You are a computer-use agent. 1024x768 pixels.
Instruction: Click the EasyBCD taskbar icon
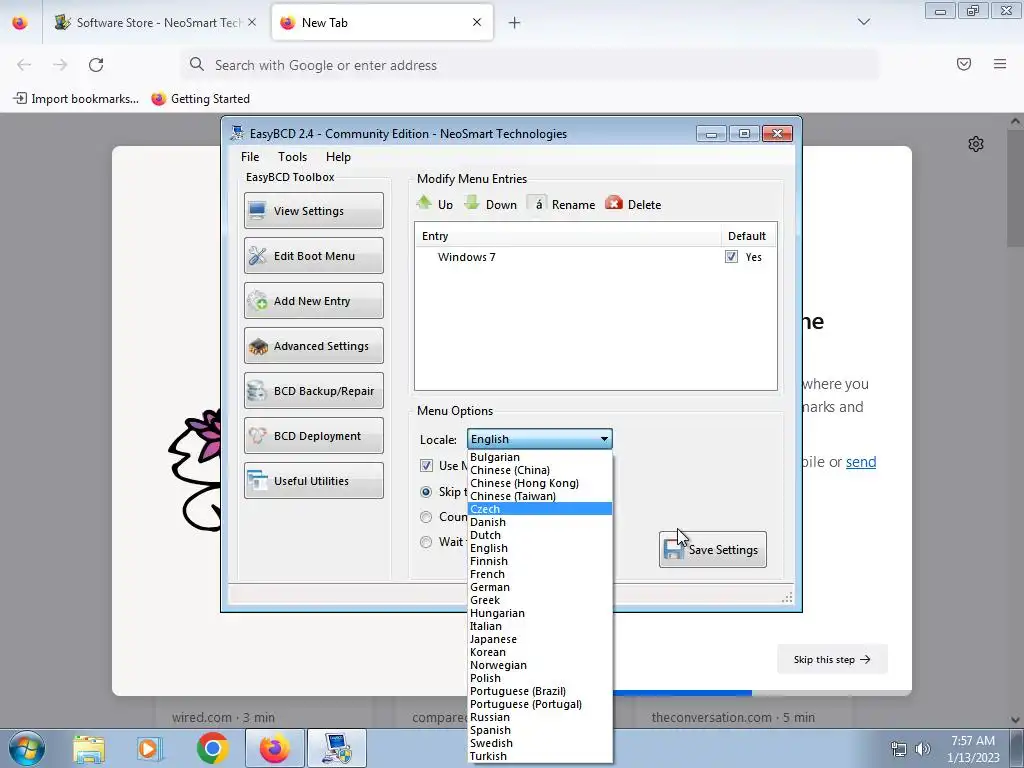click(337, 748)
